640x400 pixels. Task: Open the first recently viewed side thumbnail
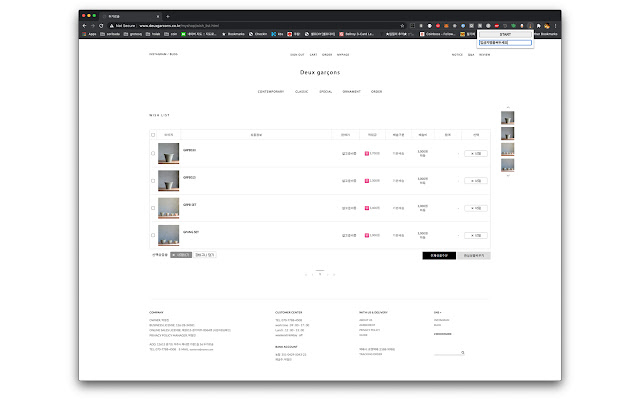click(508, 118)
